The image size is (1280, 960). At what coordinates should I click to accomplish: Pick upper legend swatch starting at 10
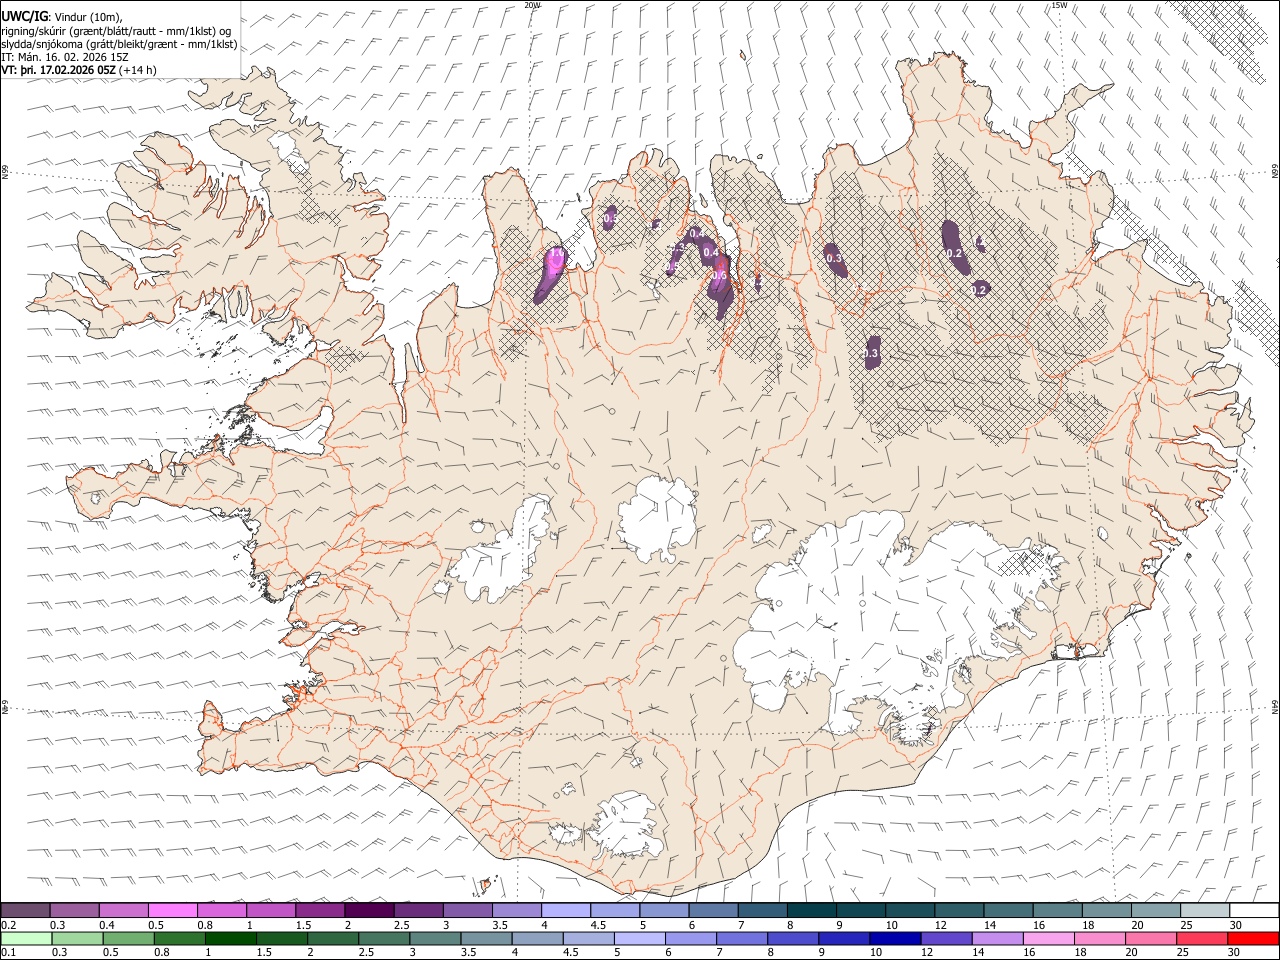tap(910, 910)
